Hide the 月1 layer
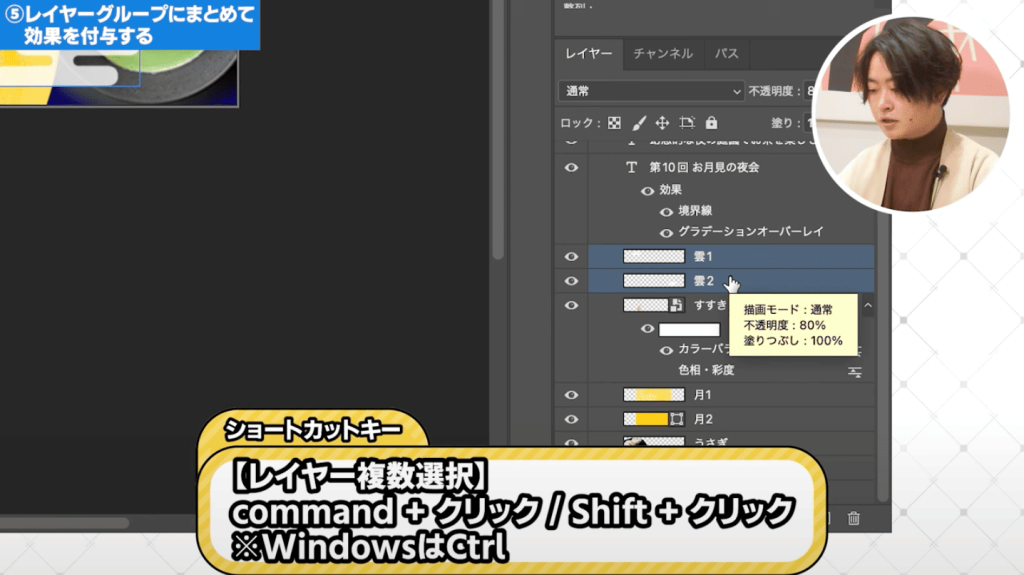This screenshot has width=1024, height=575. click(x=571, y=395)
